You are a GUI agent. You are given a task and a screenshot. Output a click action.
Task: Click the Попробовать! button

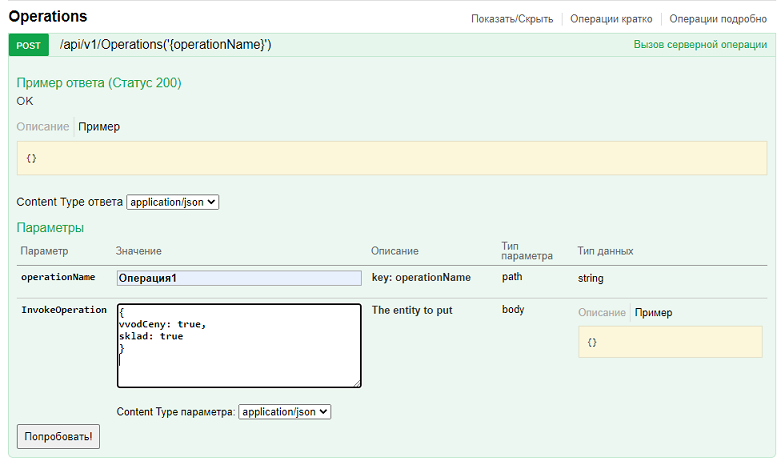[x=58, y=437]
